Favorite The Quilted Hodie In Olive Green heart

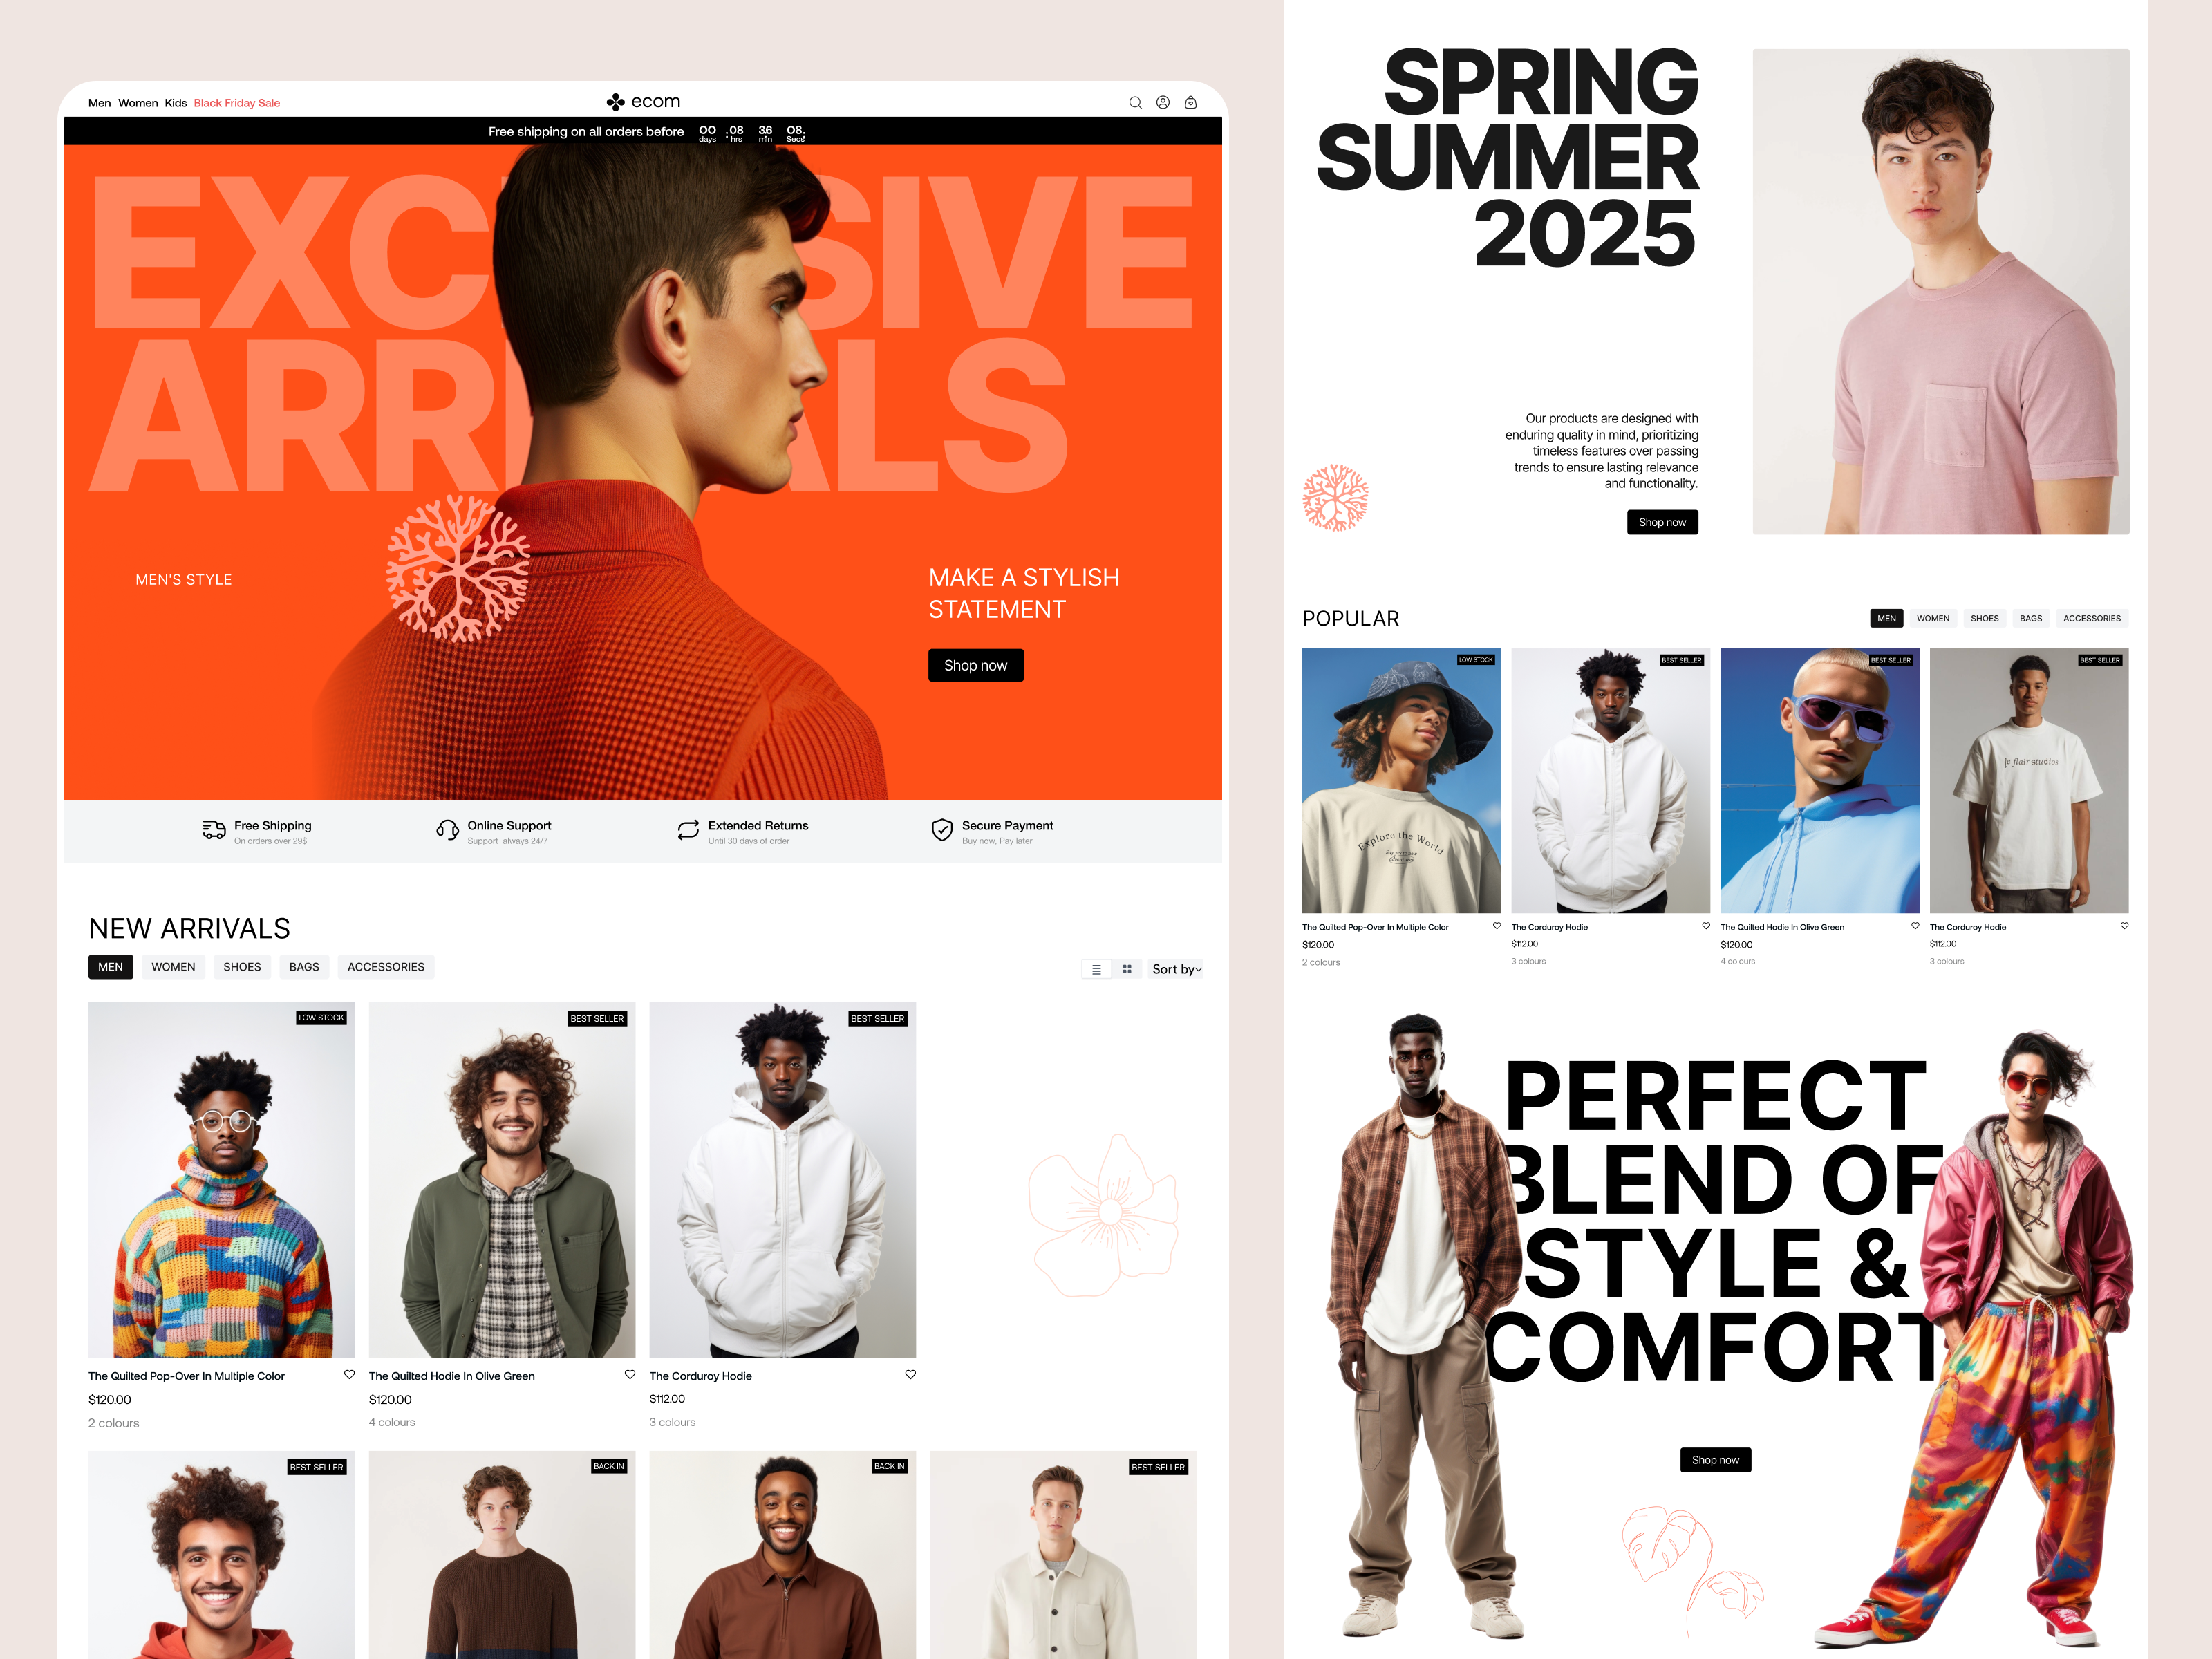click(630, 1374)
